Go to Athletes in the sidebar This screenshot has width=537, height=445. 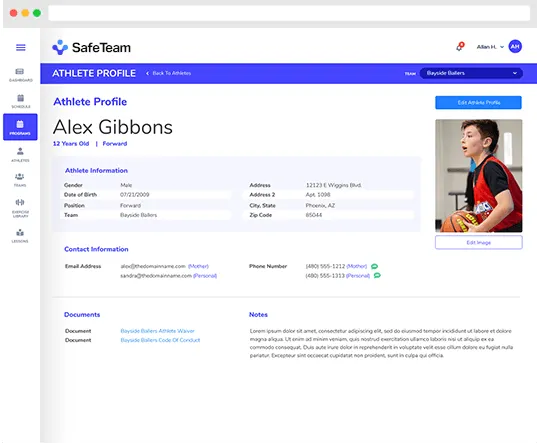(20, 154)
